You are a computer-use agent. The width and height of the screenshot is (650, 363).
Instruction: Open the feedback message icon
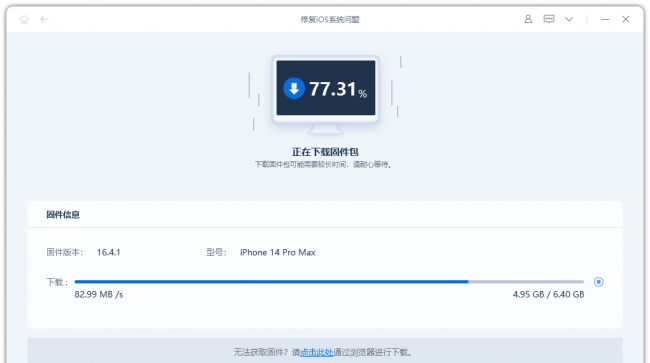pos(549,19)
